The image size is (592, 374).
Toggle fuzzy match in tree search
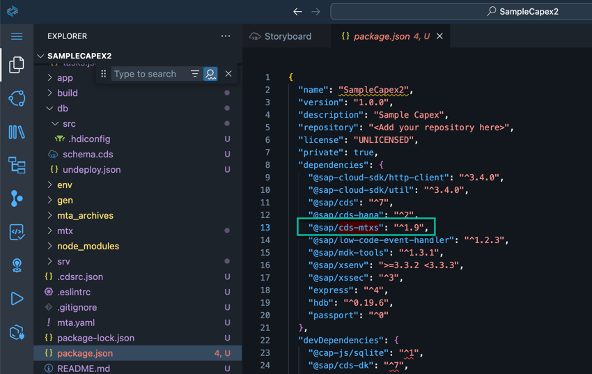pos(210,74)
